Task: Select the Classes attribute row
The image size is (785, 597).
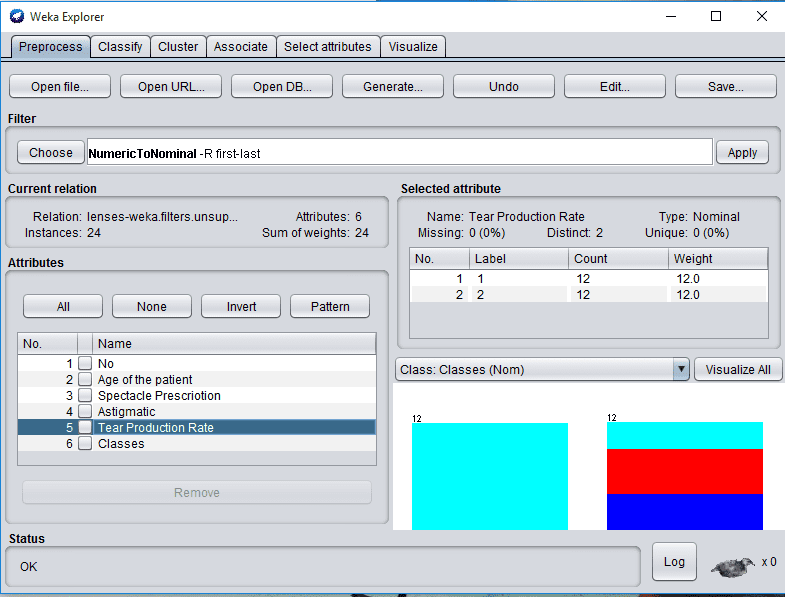Action: click(x=197, y=443)
